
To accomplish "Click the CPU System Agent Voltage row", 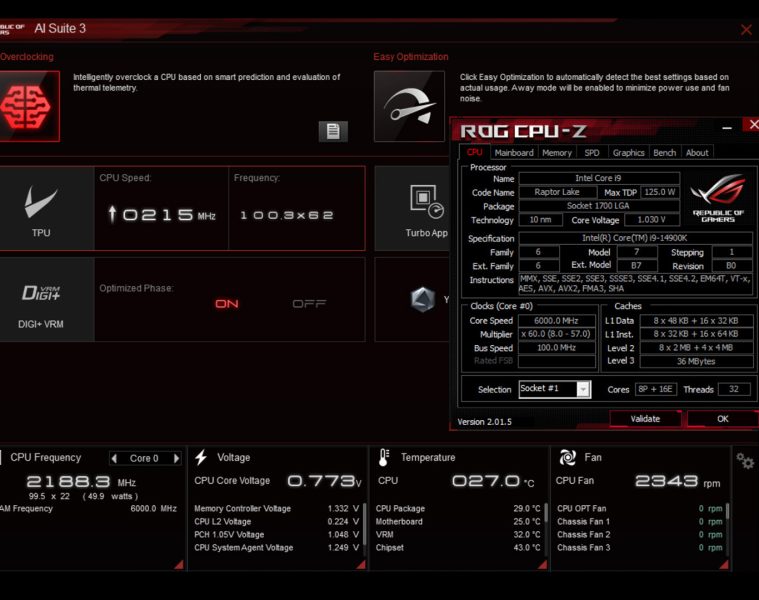I will coord(276,548).
